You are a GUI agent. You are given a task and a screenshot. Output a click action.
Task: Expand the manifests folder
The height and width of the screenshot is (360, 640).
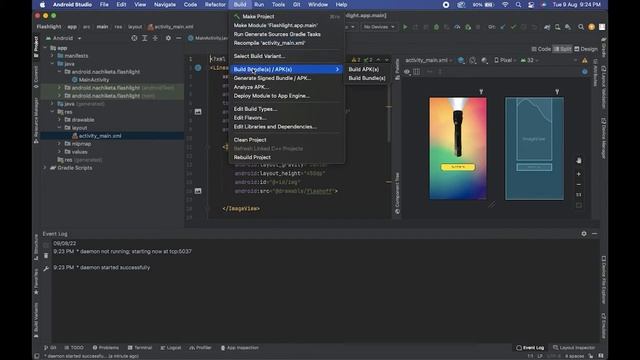click(x=52, y=56)
